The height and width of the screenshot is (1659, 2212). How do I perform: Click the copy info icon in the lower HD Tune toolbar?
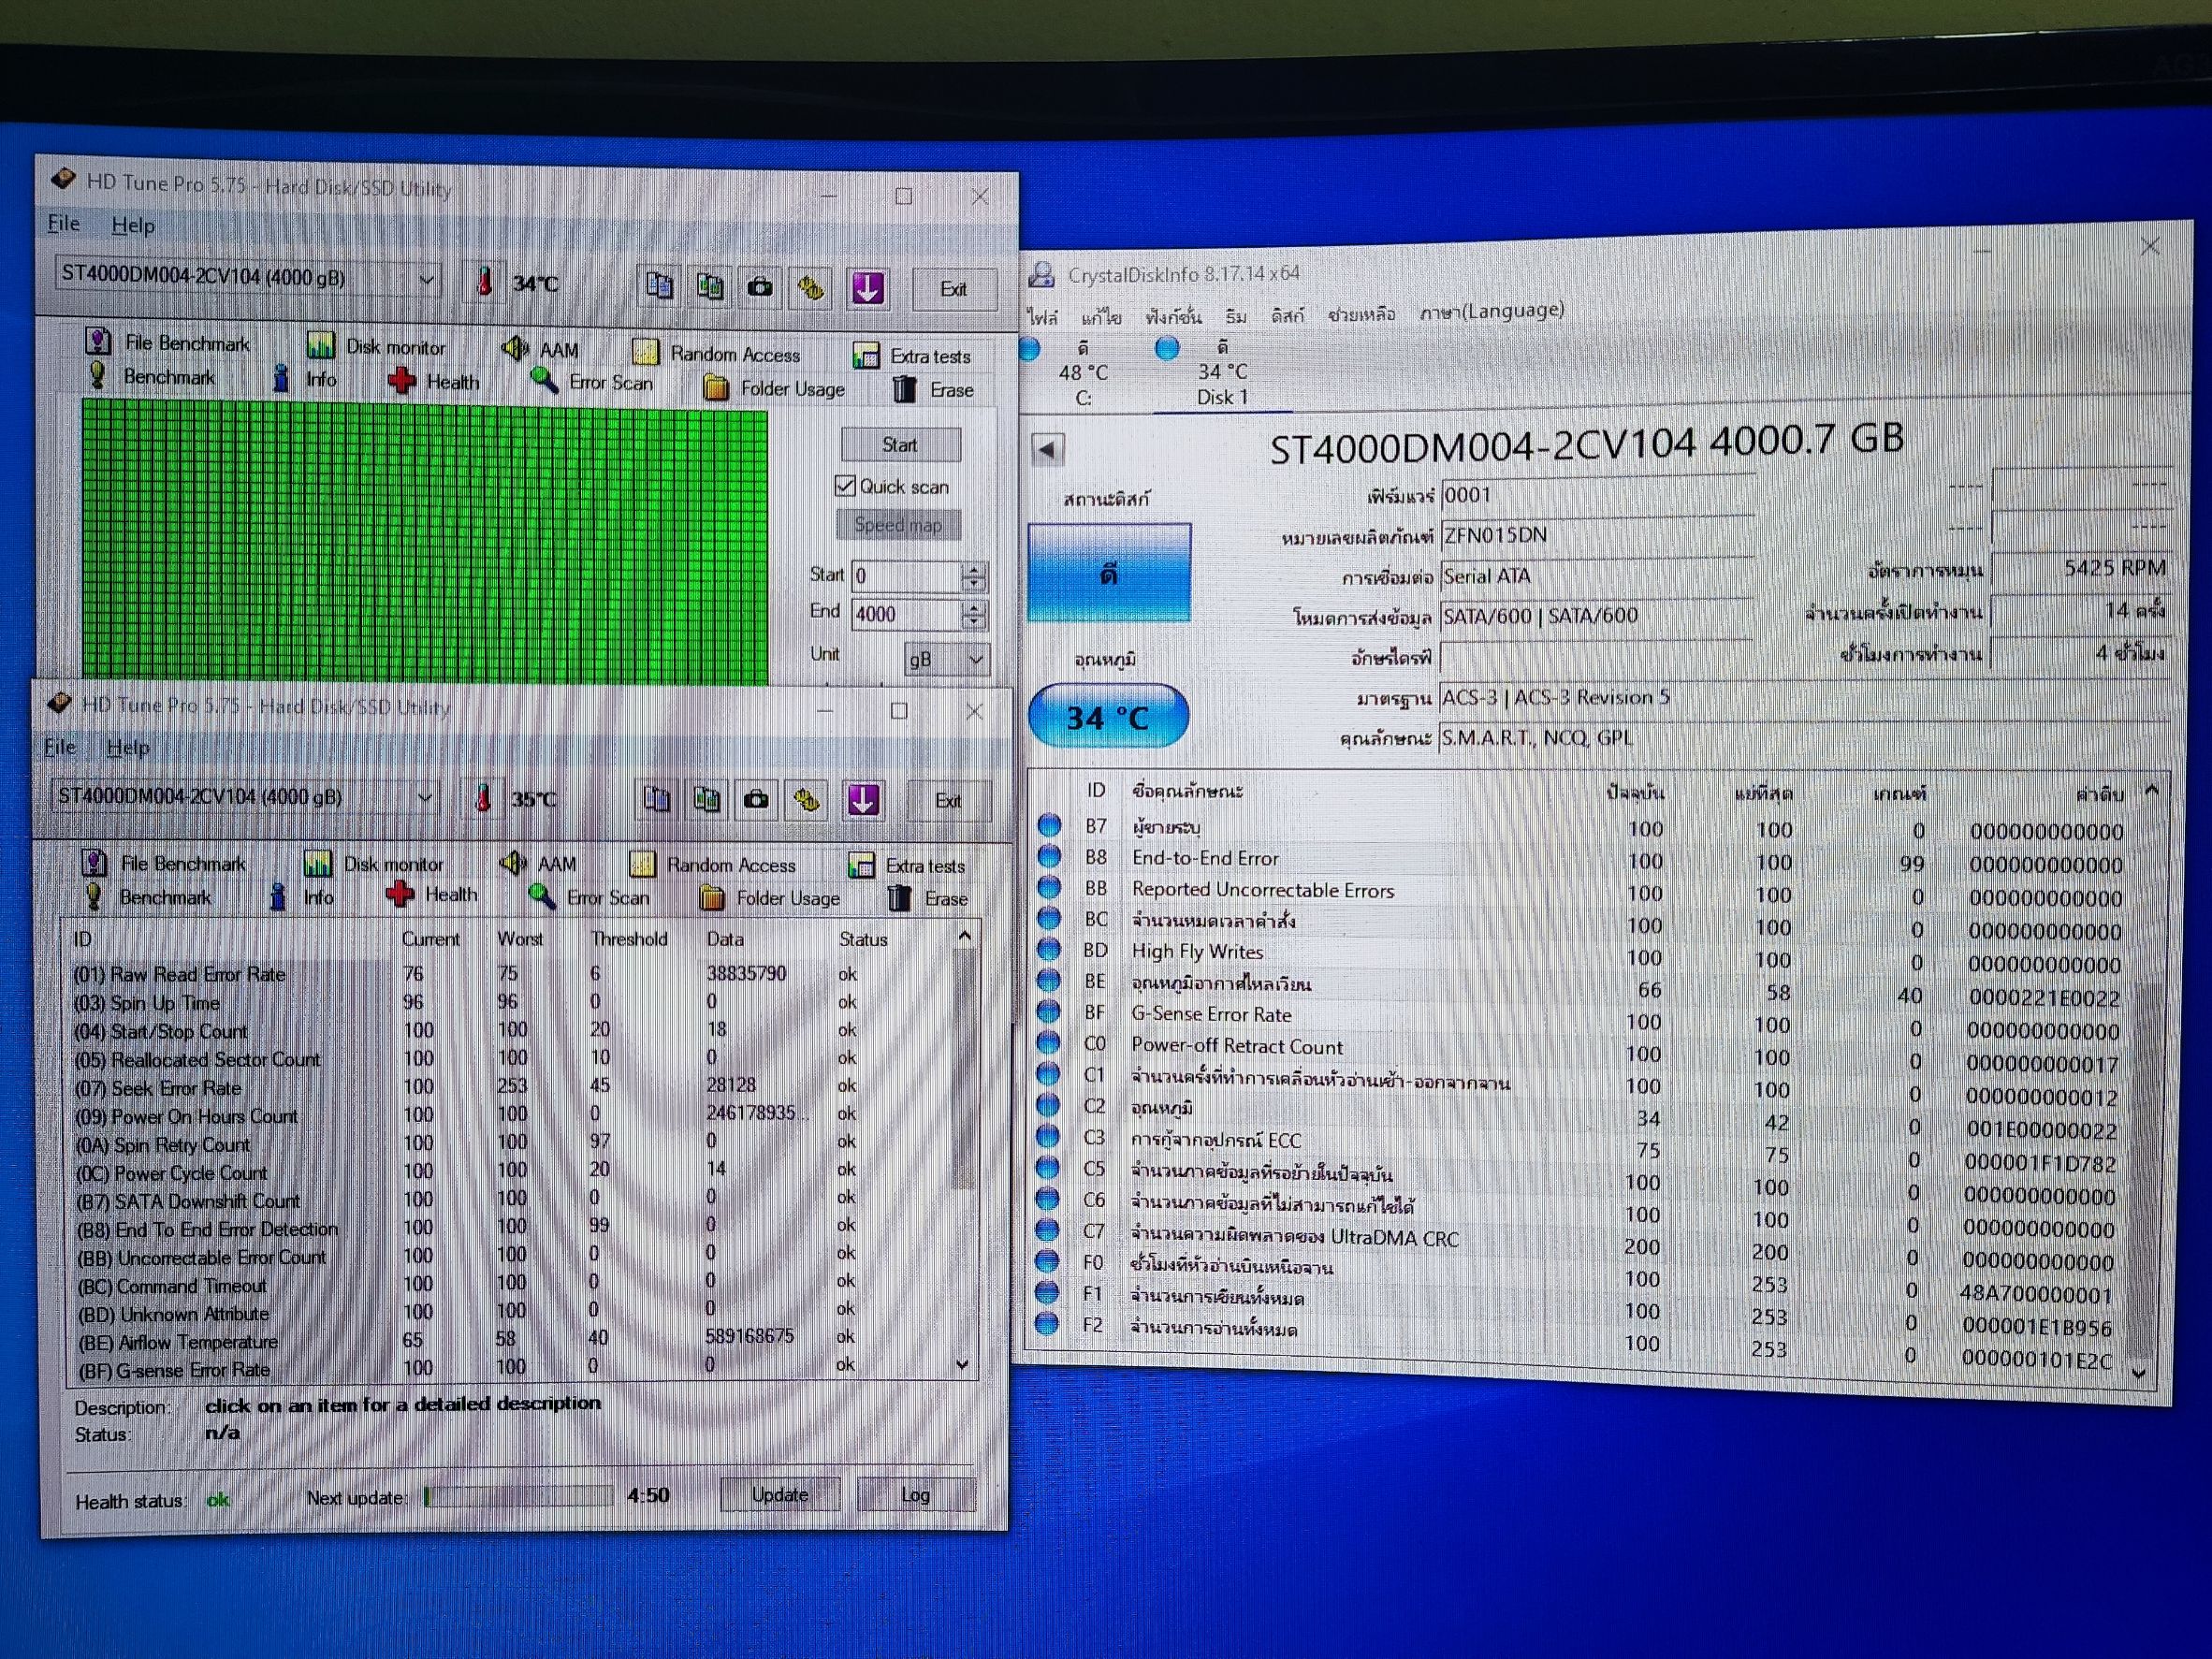tap(657, 799)
